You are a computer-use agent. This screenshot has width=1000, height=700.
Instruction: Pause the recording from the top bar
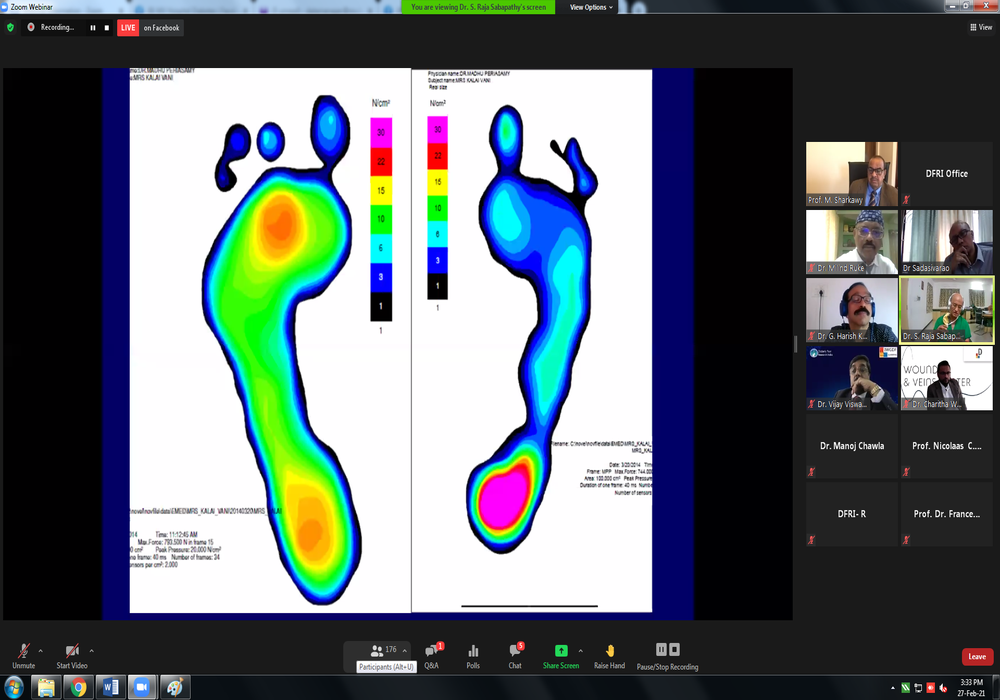93,28
